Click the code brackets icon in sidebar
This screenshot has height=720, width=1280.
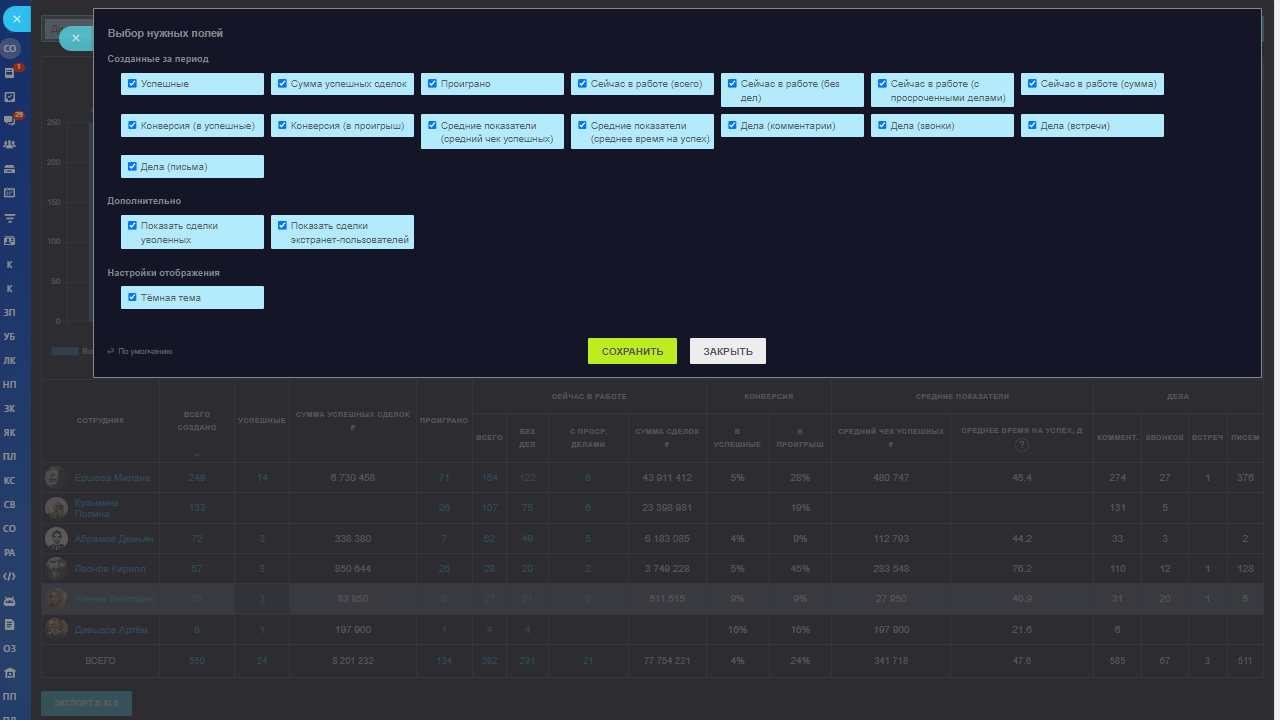point(10,576)
